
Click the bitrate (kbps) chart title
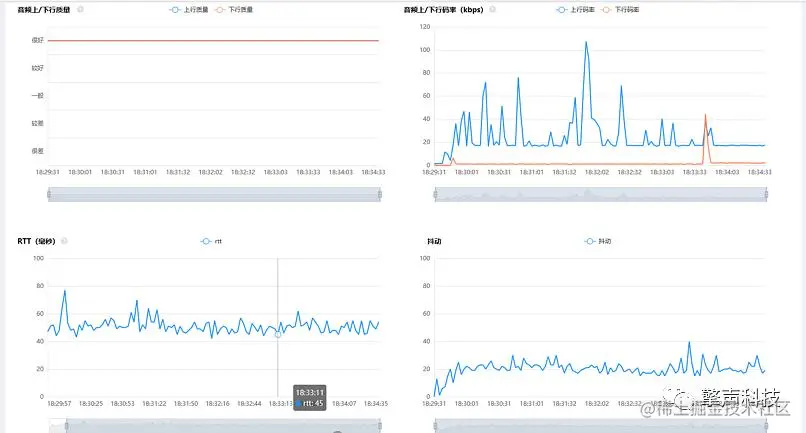[x=444, y=9]
